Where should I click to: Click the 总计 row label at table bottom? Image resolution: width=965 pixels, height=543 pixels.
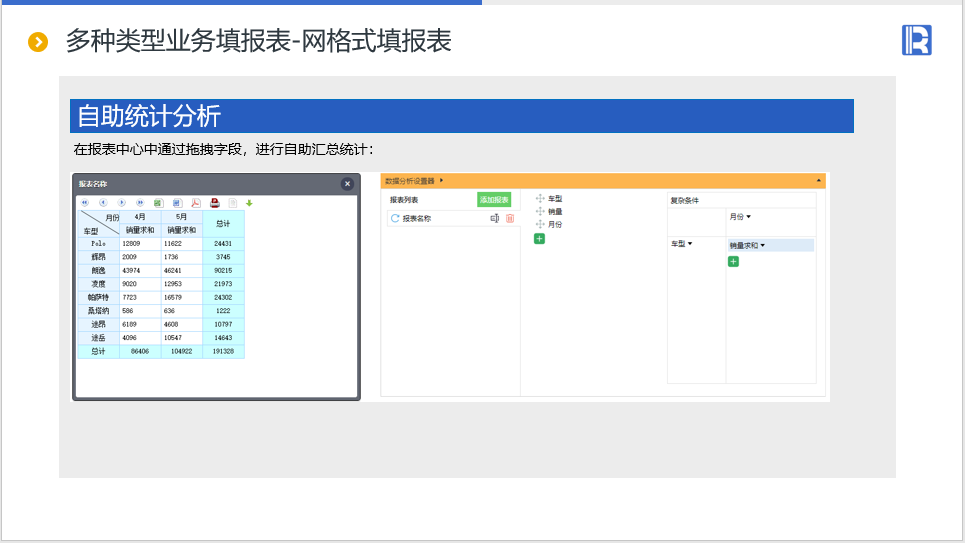pos(98,352)
